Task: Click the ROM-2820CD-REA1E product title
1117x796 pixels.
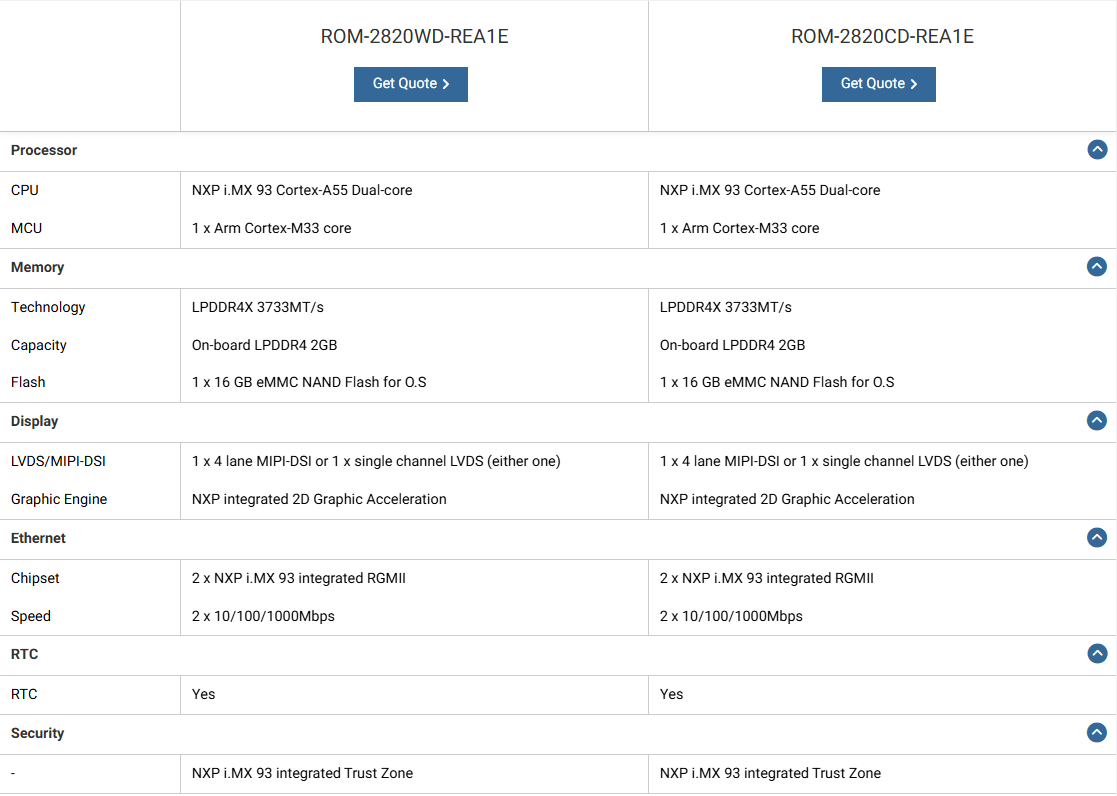Action: [x=882, y=37]
